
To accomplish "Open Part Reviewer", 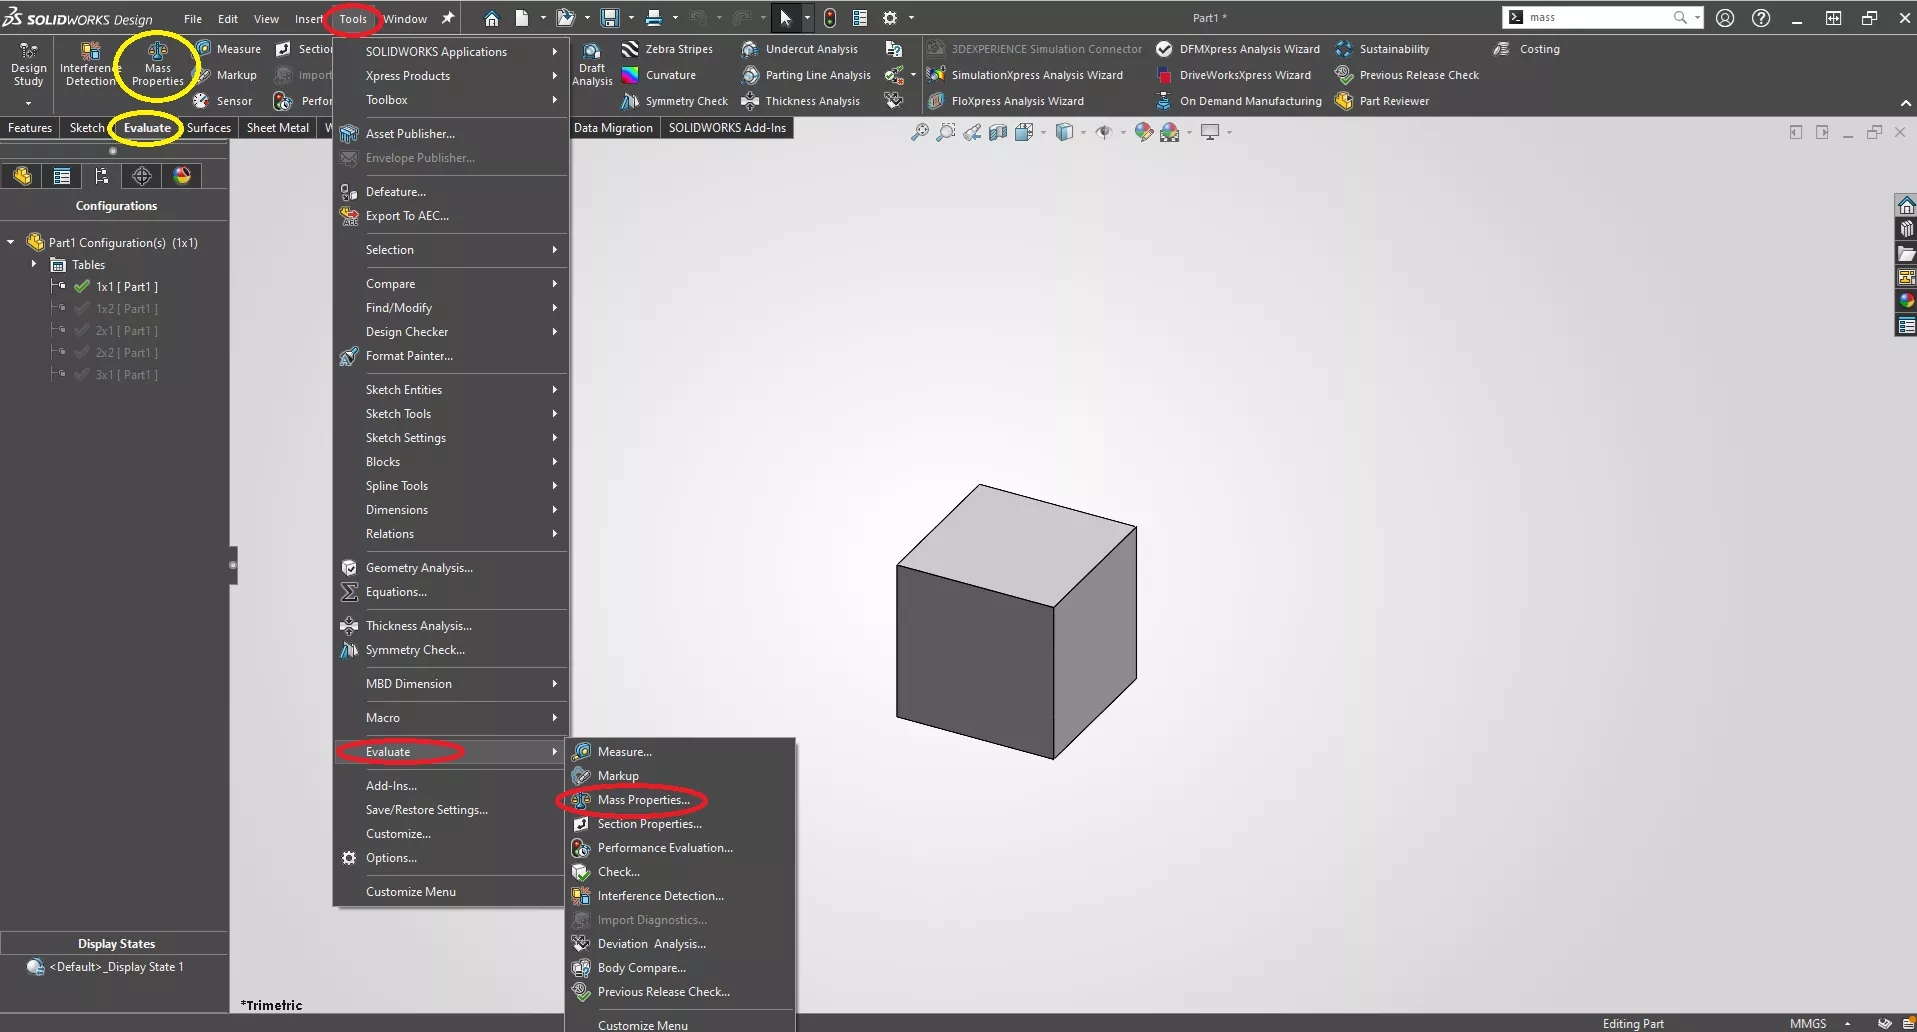I will pos(1382,101).
